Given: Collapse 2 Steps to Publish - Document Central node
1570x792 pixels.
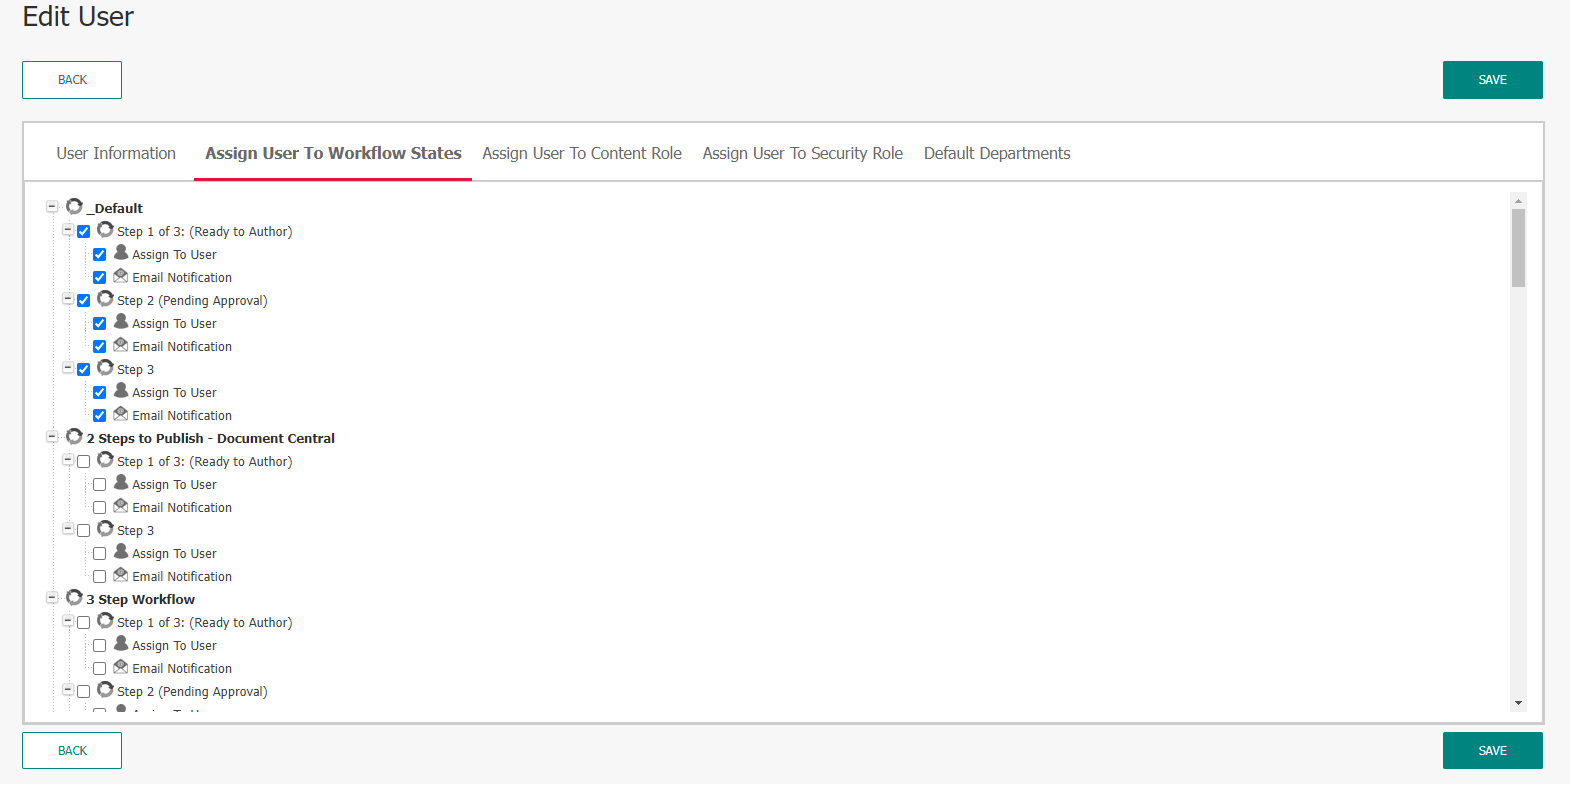Looking at the screenshot, I should [52, 437].
